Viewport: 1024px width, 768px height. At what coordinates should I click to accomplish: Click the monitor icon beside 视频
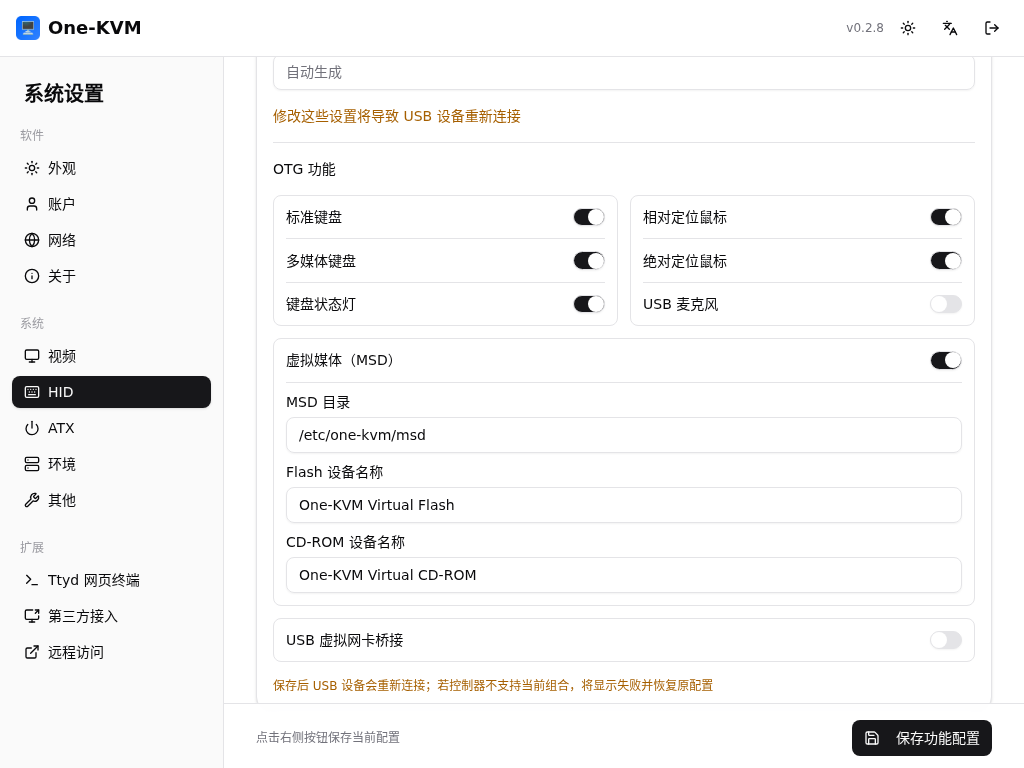[32, 356]
